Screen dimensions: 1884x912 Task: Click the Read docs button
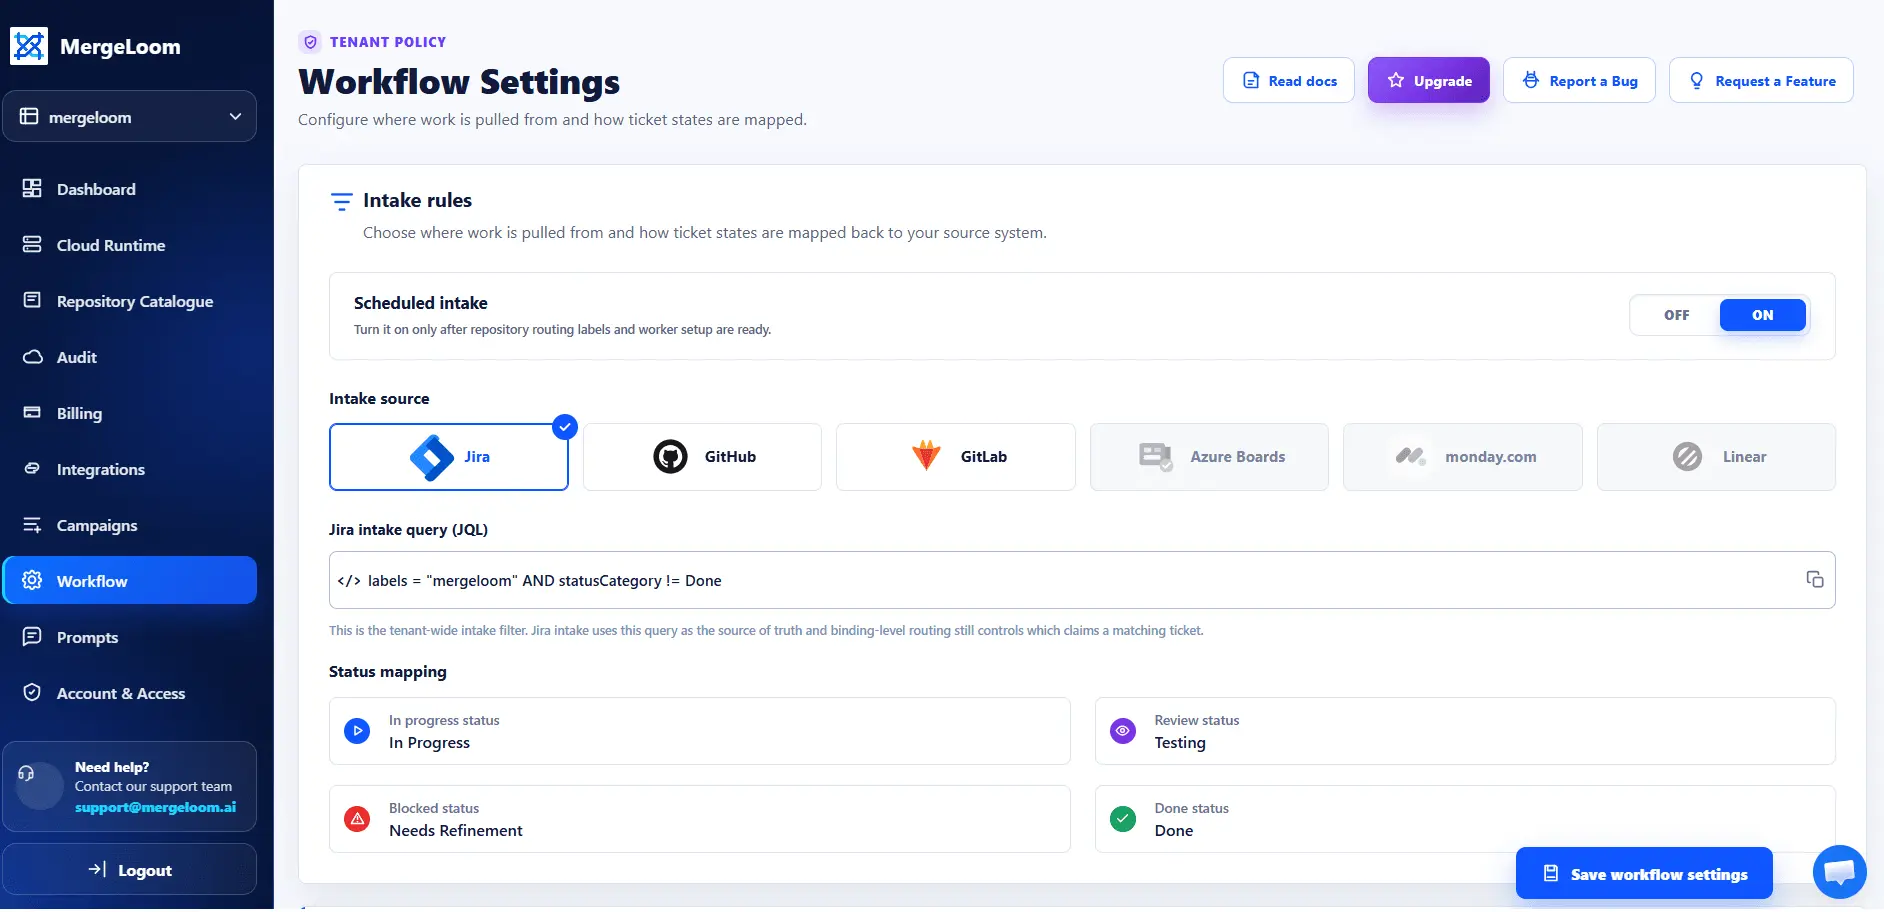coord(1289,81)
